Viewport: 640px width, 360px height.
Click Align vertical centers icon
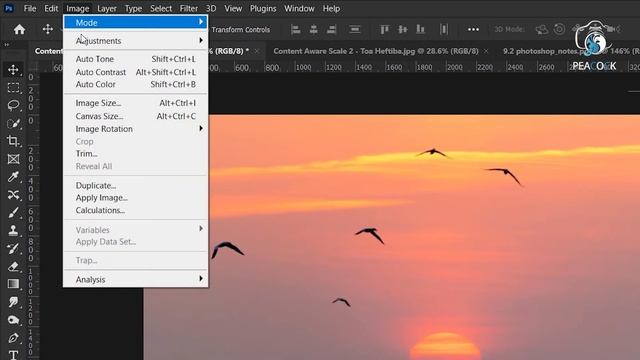coord(402,29)
